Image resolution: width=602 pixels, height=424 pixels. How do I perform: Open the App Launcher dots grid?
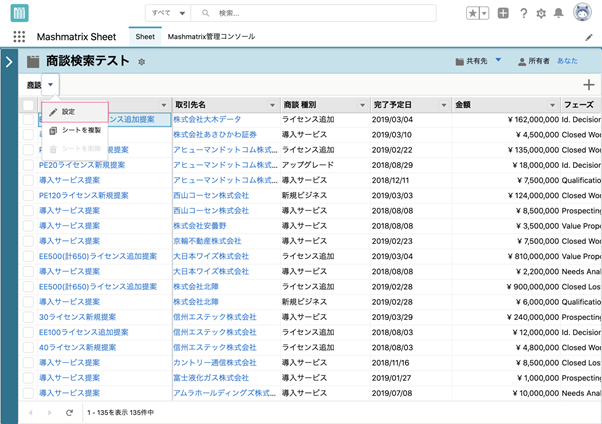pos(19,36)
